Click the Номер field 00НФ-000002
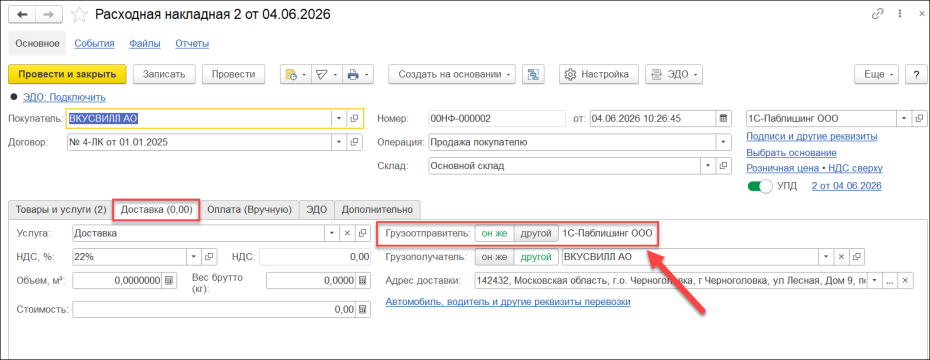Viewport: 930px width, 360px height. 497,119
